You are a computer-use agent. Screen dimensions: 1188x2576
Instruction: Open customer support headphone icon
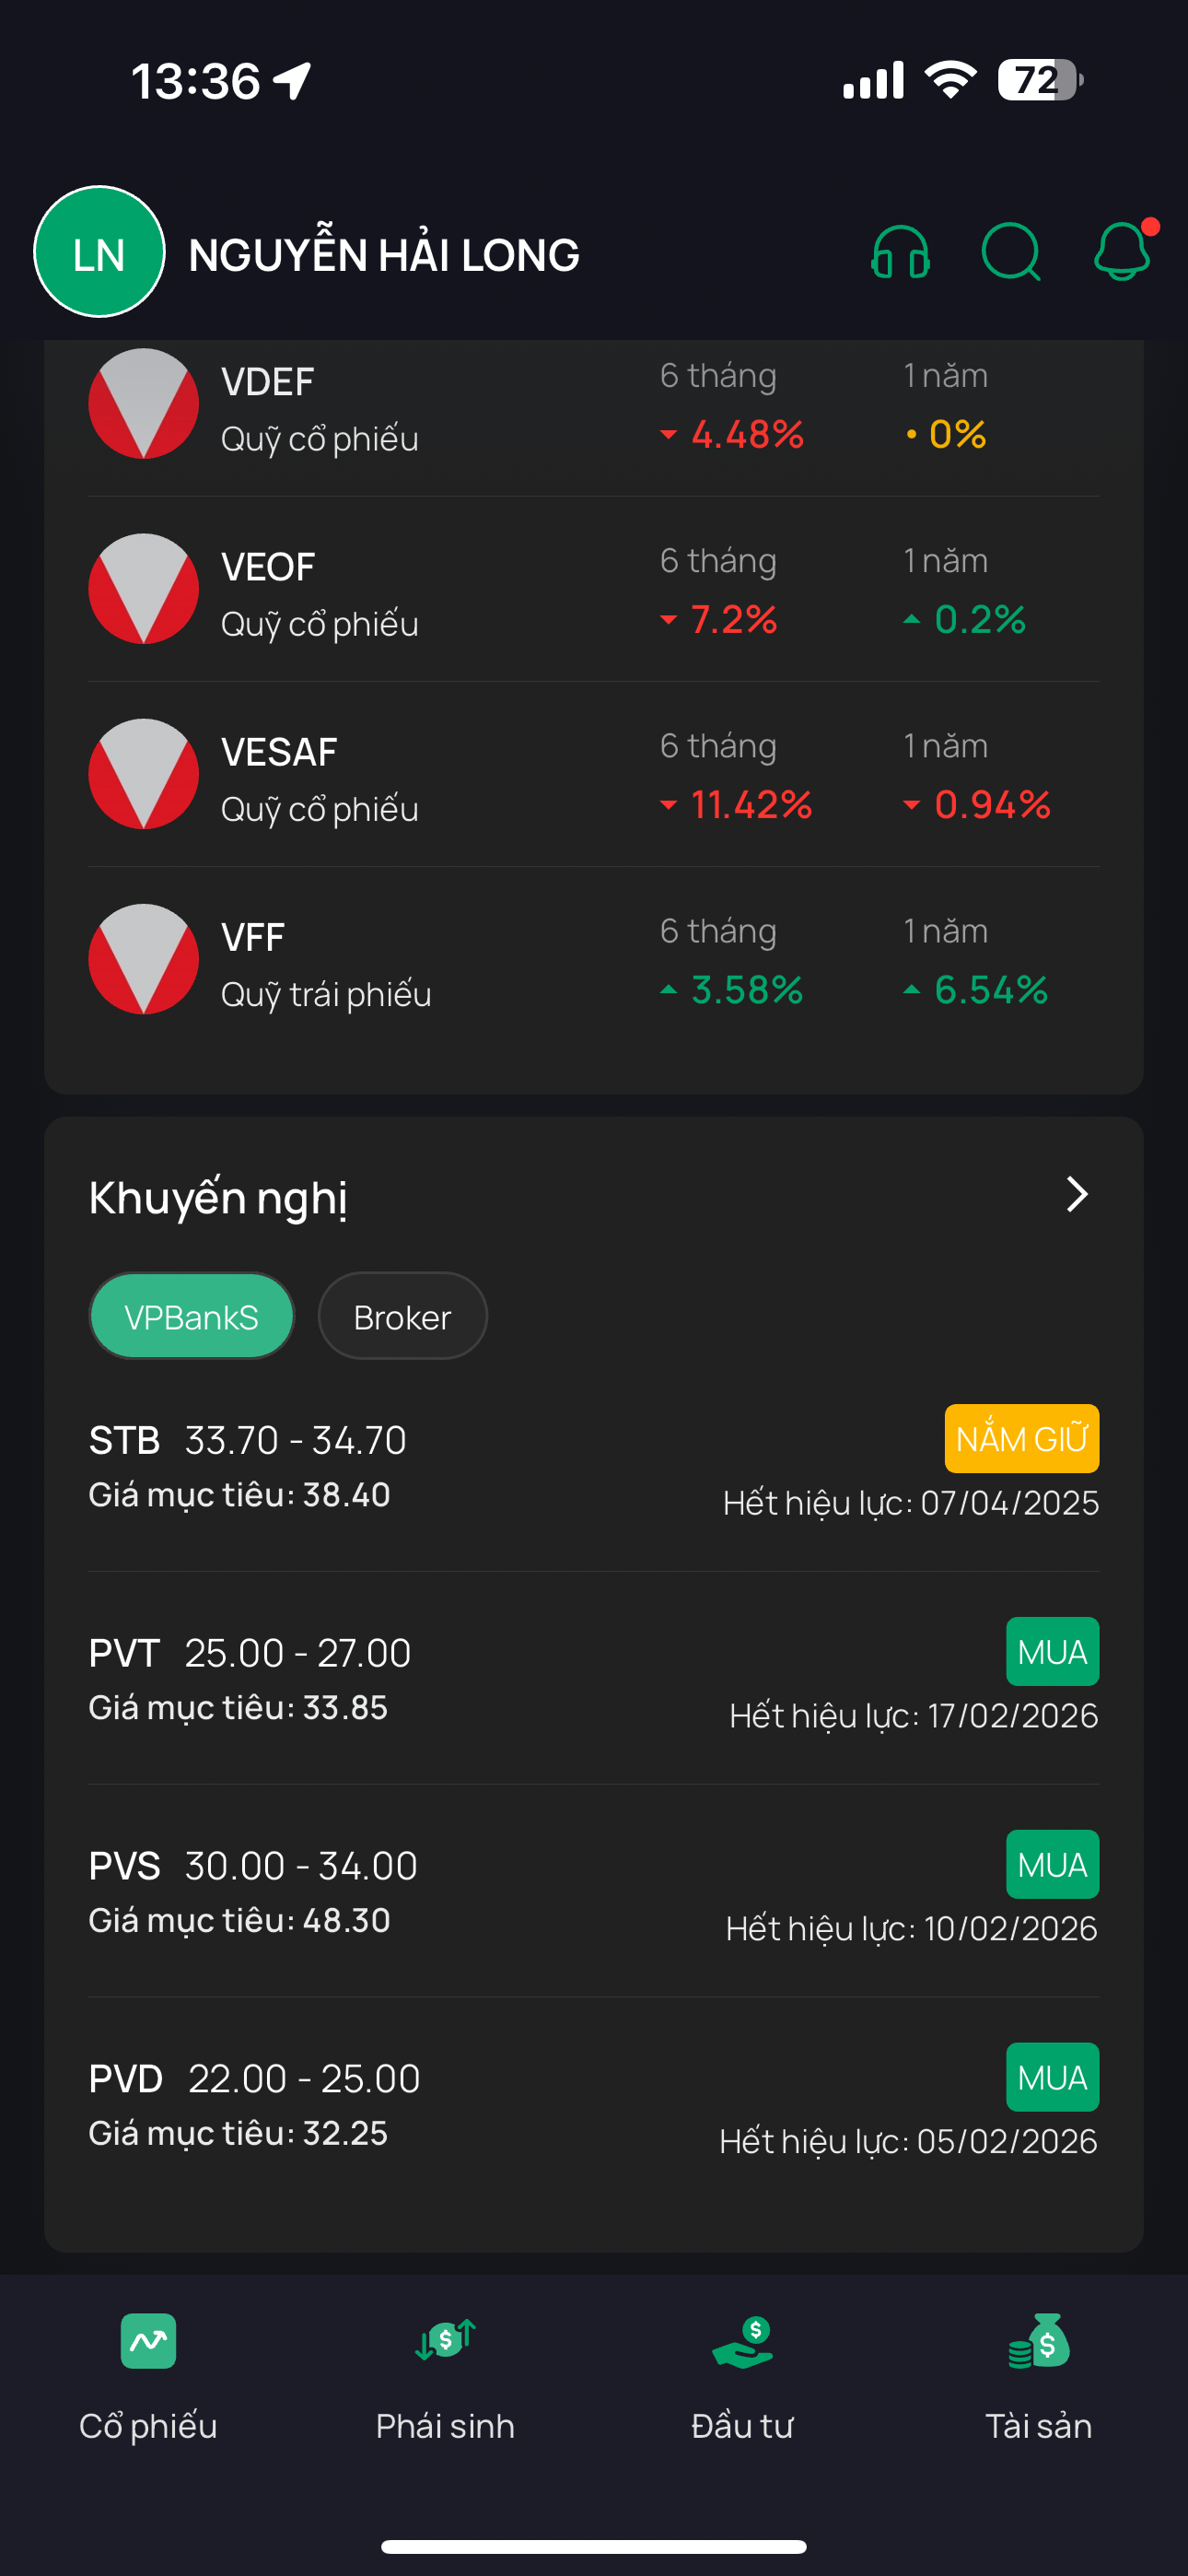pyautogui.click(x=900, y=252)
